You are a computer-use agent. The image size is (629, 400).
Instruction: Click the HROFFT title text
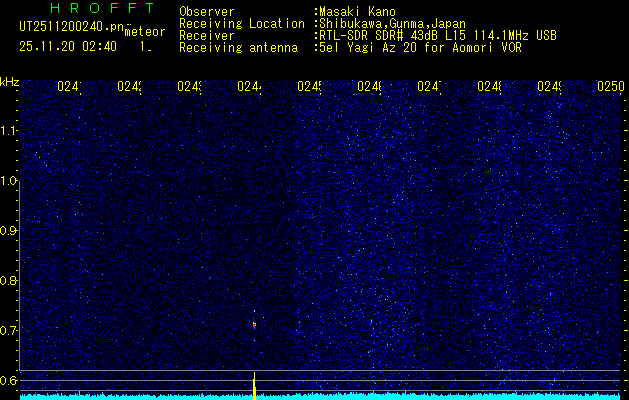pos(102,8)
